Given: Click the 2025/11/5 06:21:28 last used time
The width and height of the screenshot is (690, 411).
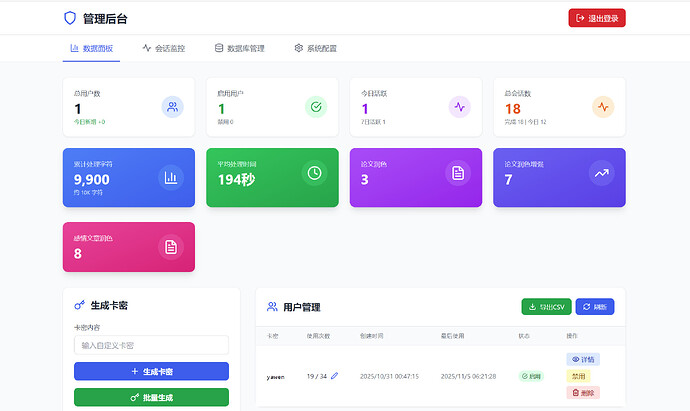Looking at the screenshot, I should 468,376.
